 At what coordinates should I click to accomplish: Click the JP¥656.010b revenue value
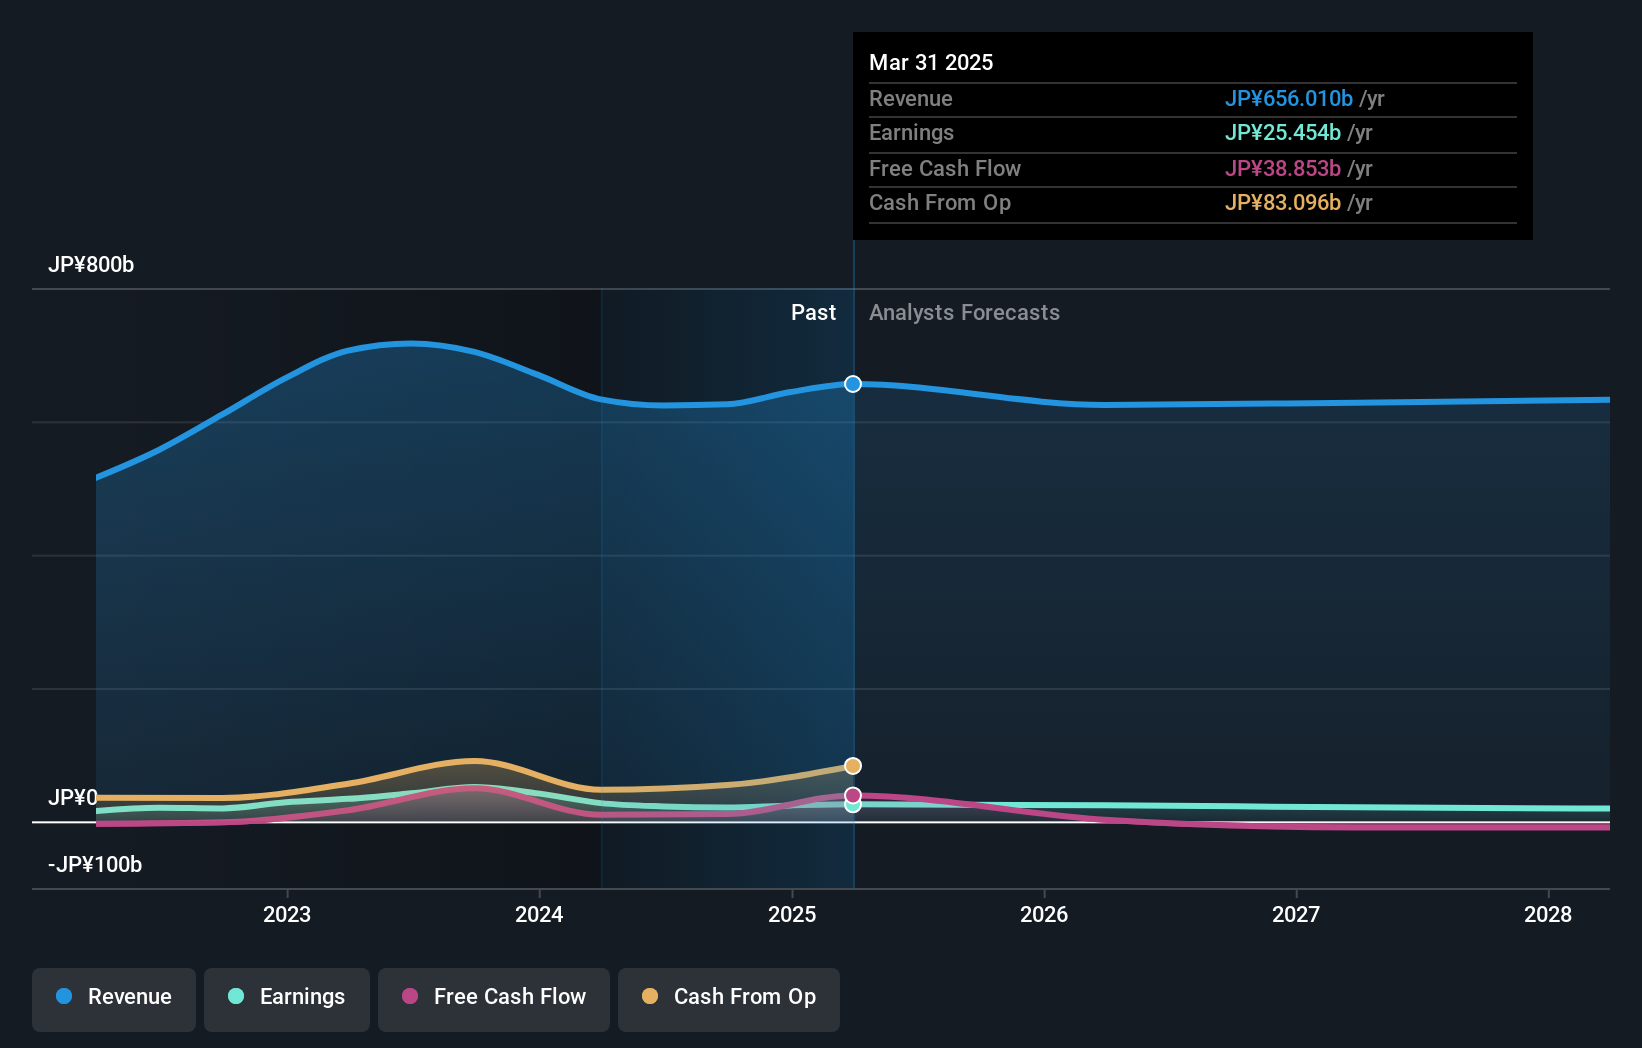click(1289, 99)
